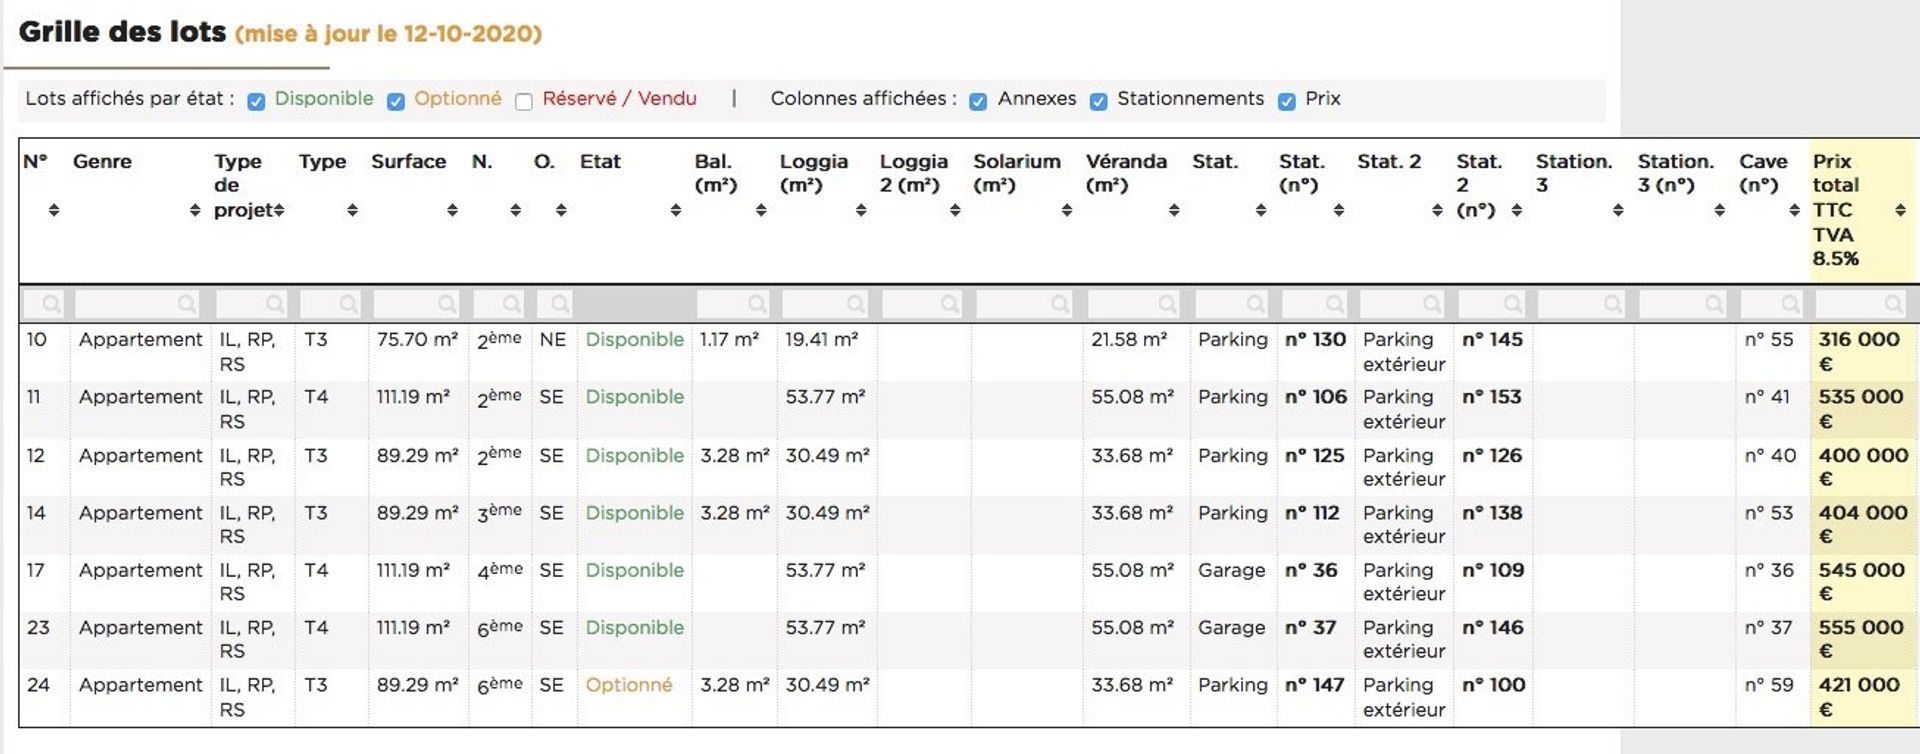Sort by Type de projet arrows
This screenshot has height=754, width=1920.
click(x=279, y=210)
